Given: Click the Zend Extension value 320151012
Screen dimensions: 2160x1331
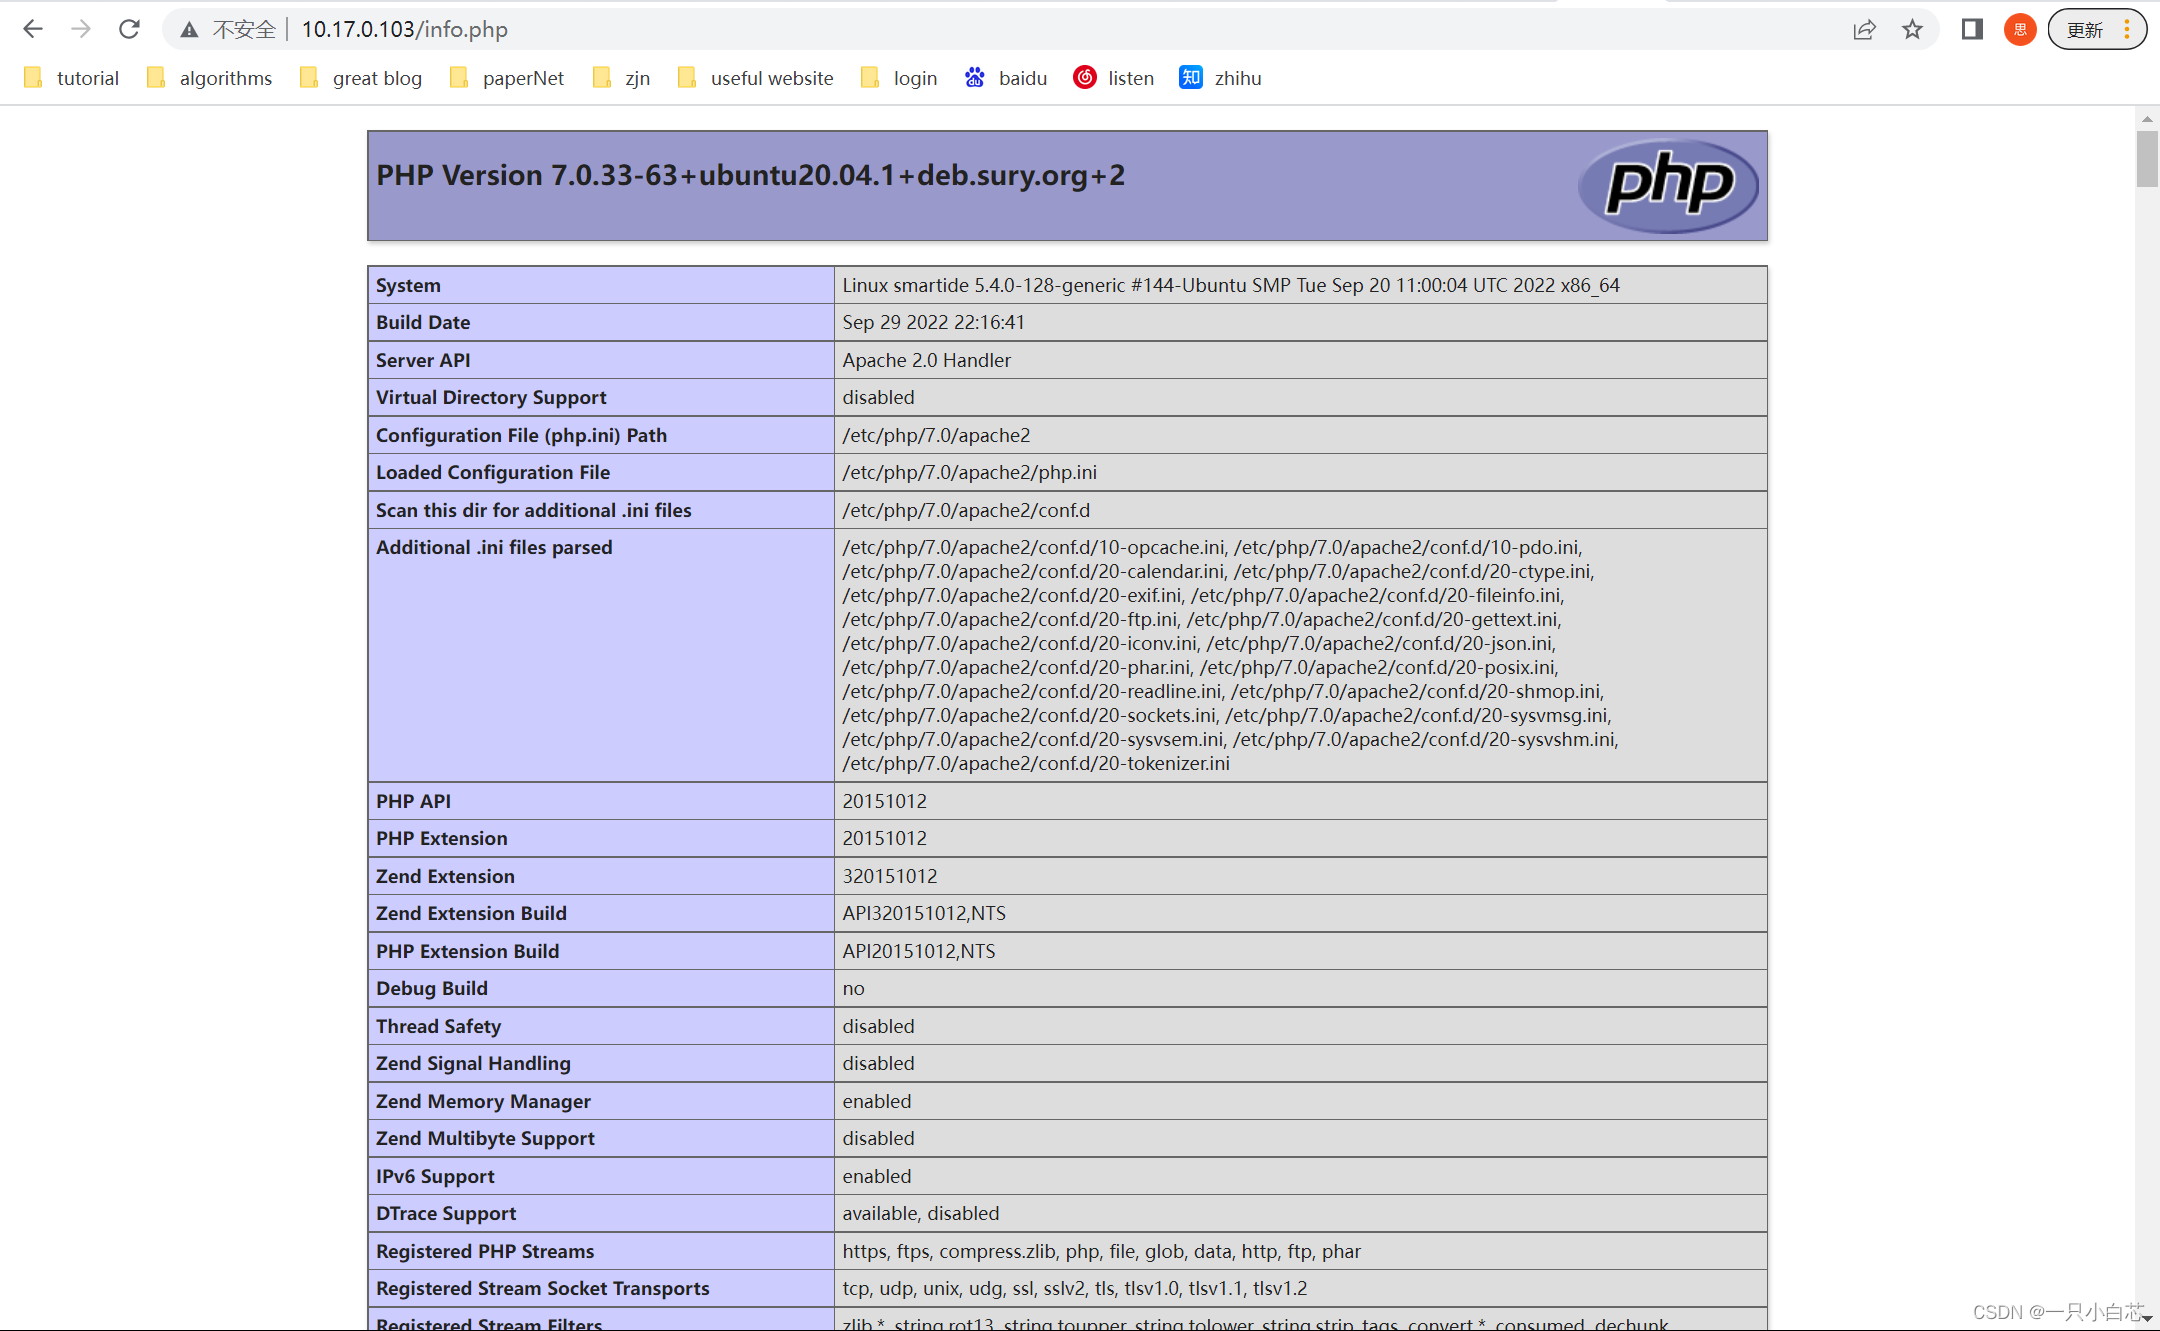Looking at the screenshot, I should [890, 877].
